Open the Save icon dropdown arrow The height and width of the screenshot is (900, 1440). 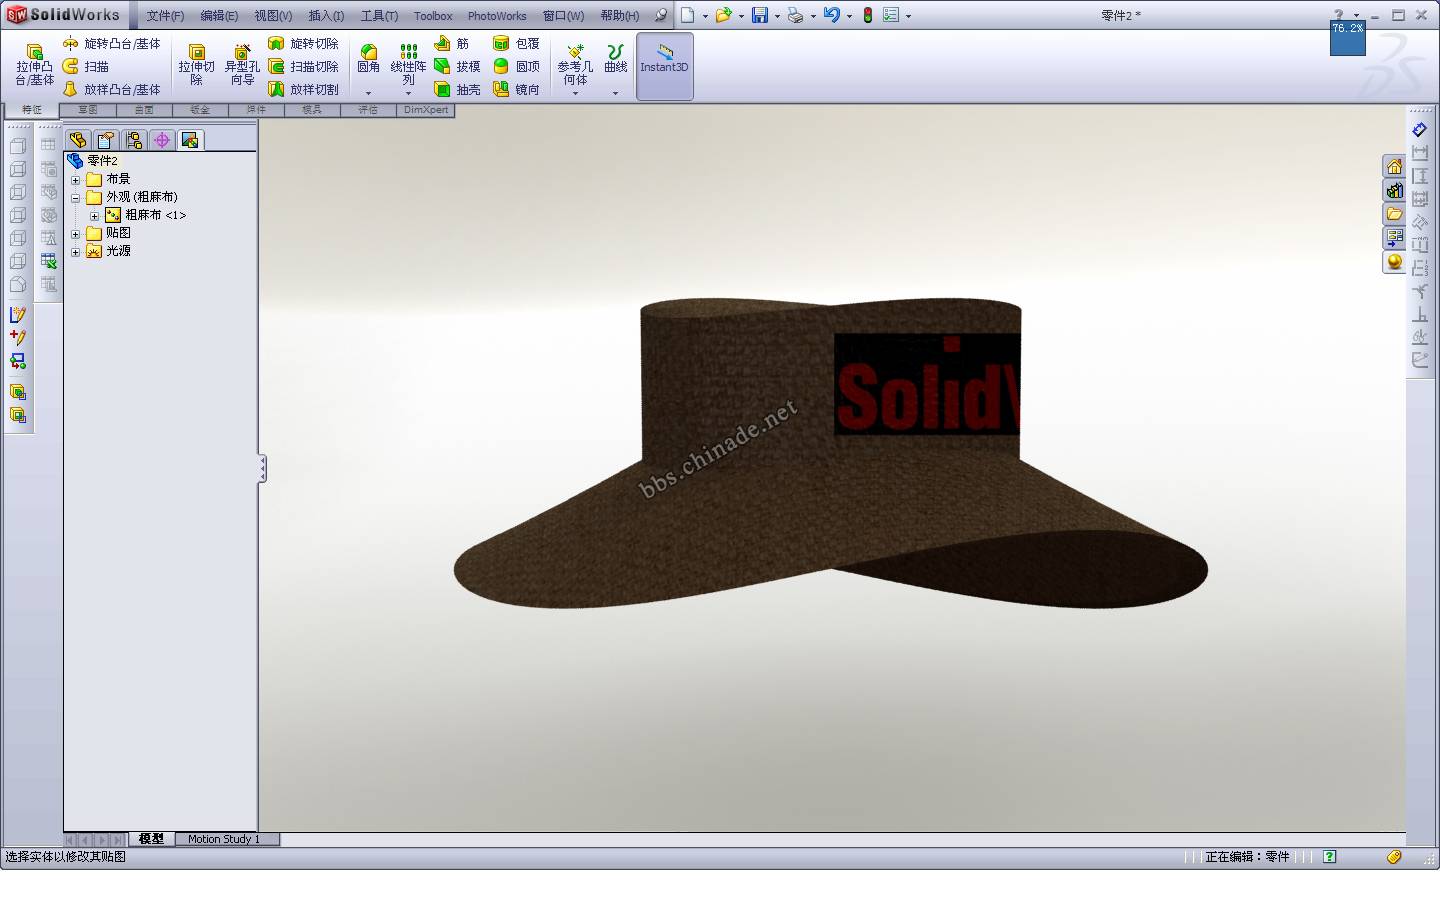click(777, 16)
